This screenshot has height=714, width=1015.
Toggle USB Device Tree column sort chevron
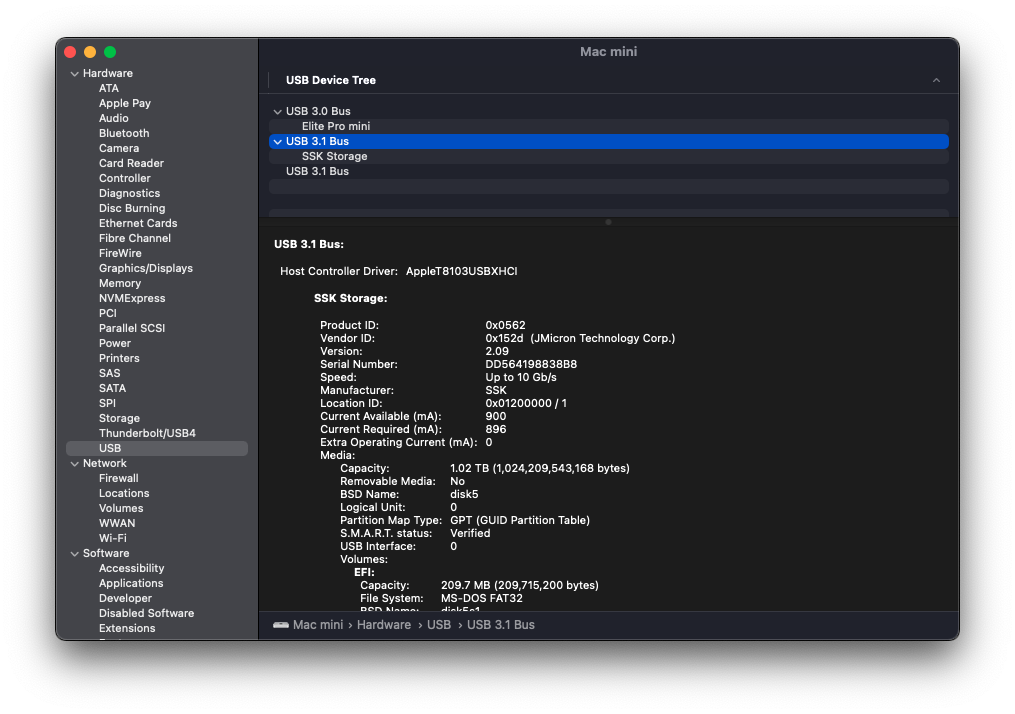(936, 80)
